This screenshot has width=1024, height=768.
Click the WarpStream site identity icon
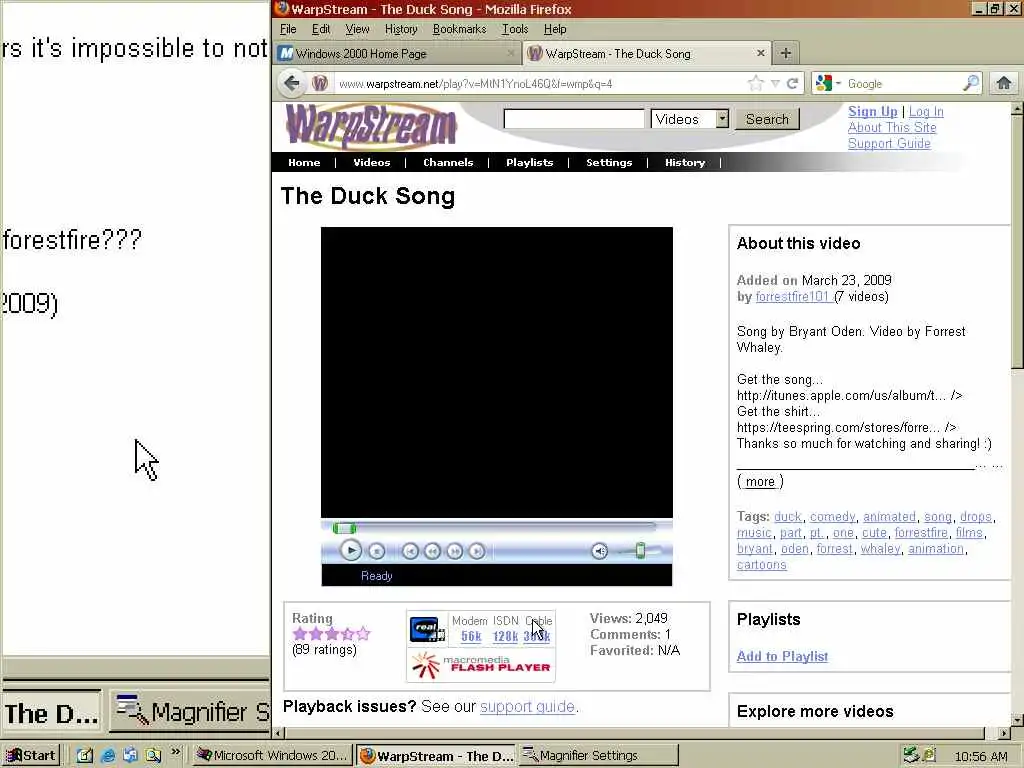tap(319, 84)
